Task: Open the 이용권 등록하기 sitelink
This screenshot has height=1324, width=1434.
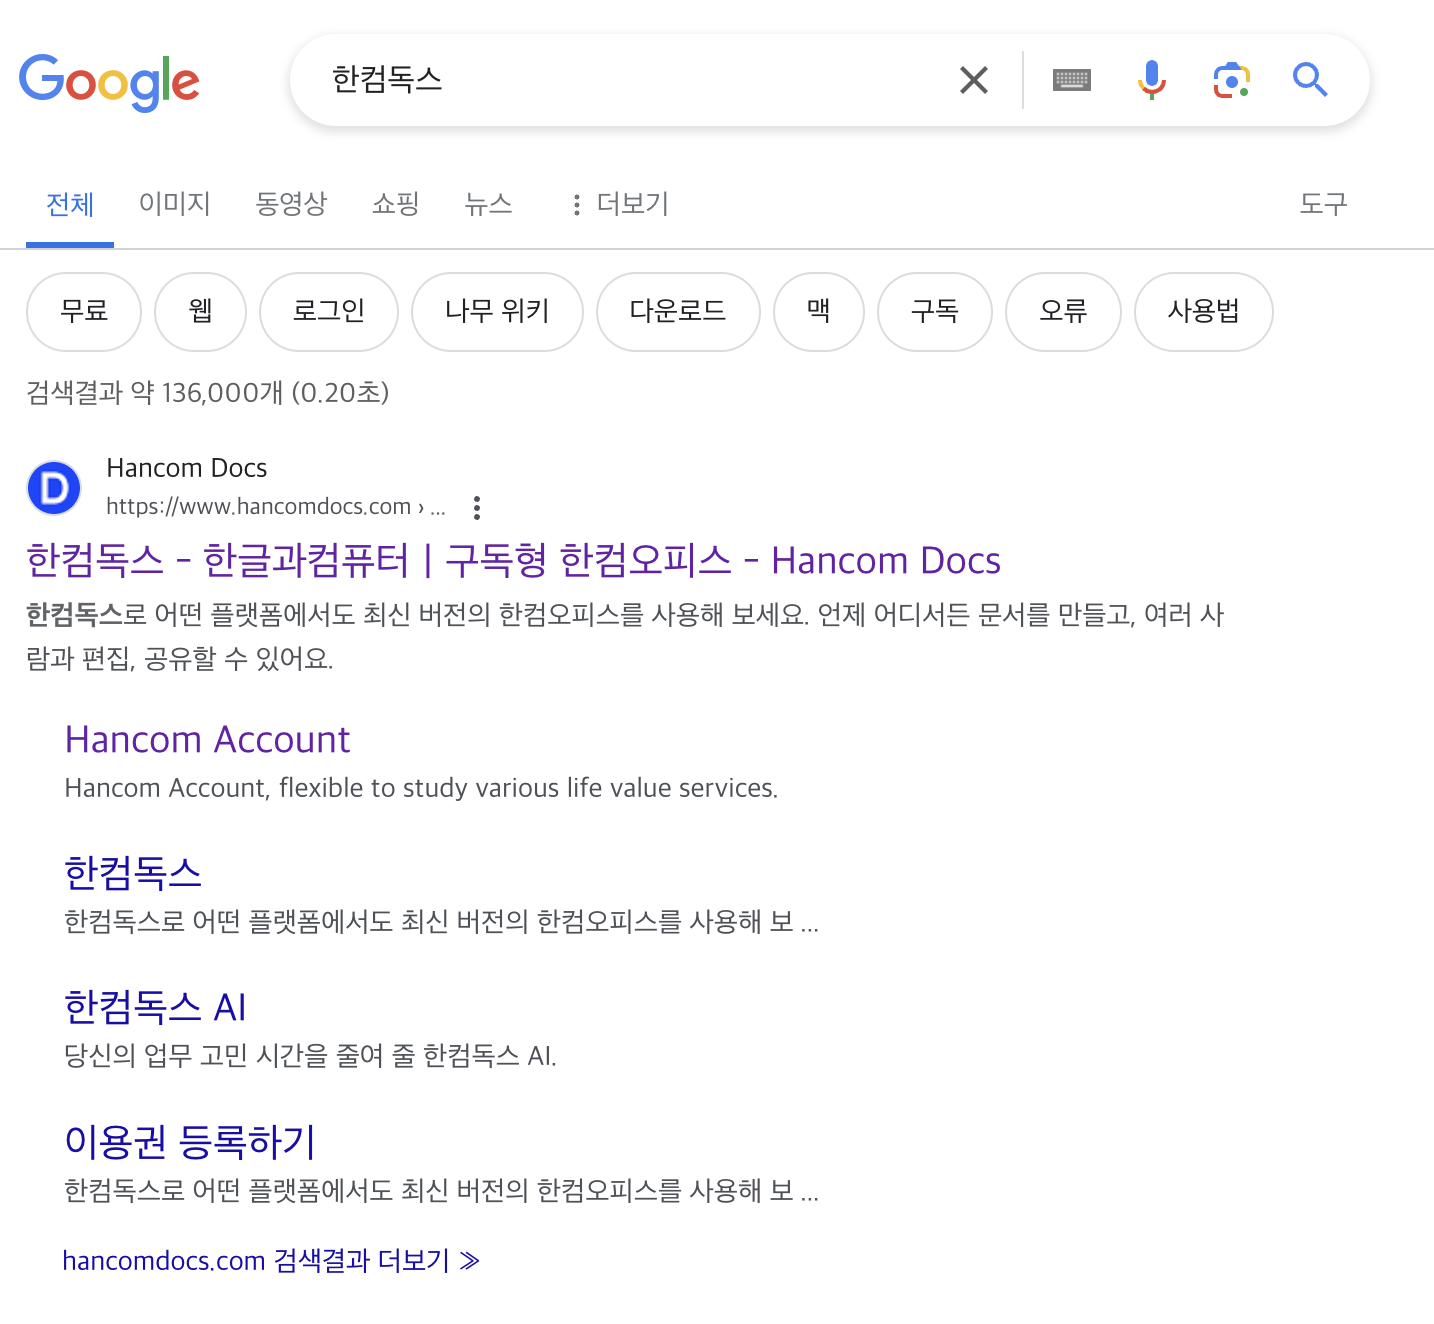Action: (190, 1141)
